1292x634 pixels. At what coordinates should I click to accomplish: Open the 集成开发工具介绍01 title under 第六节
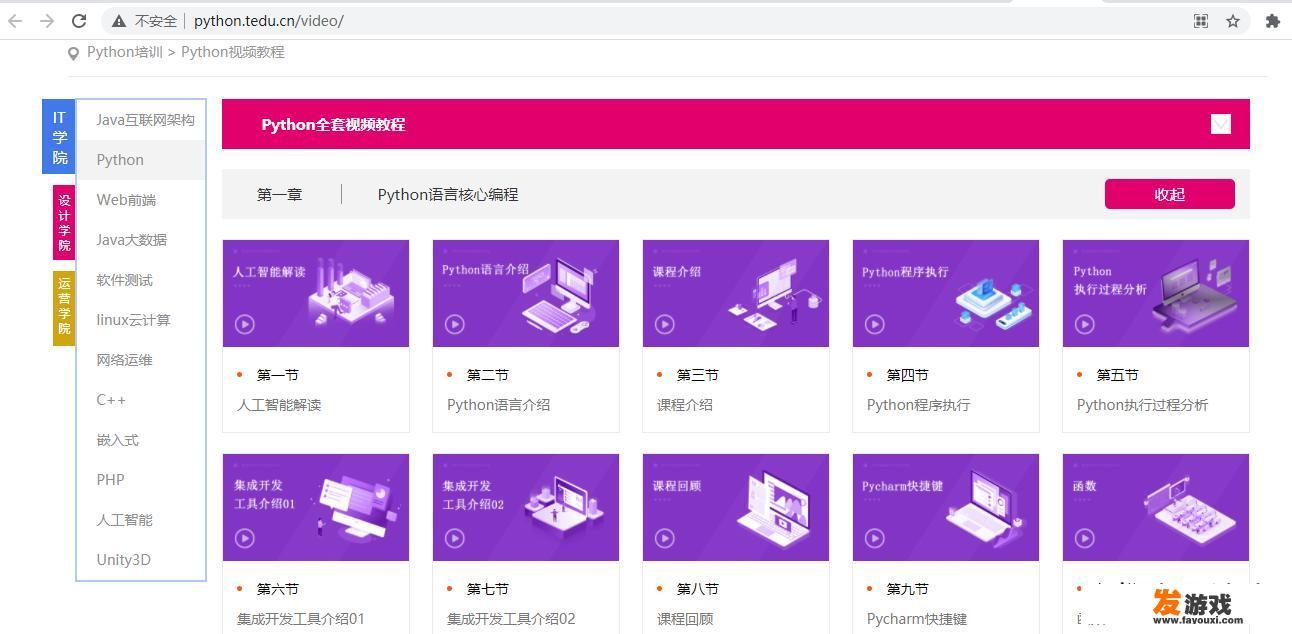(x=301, y=619)
